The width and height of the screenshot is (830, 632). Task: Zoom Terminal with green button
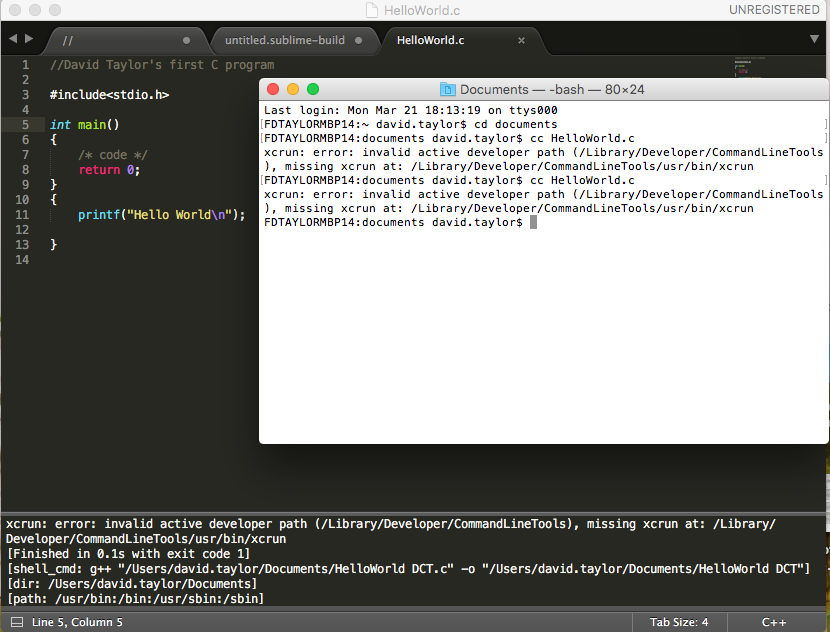pyautogui.click(x=313, y=89)
